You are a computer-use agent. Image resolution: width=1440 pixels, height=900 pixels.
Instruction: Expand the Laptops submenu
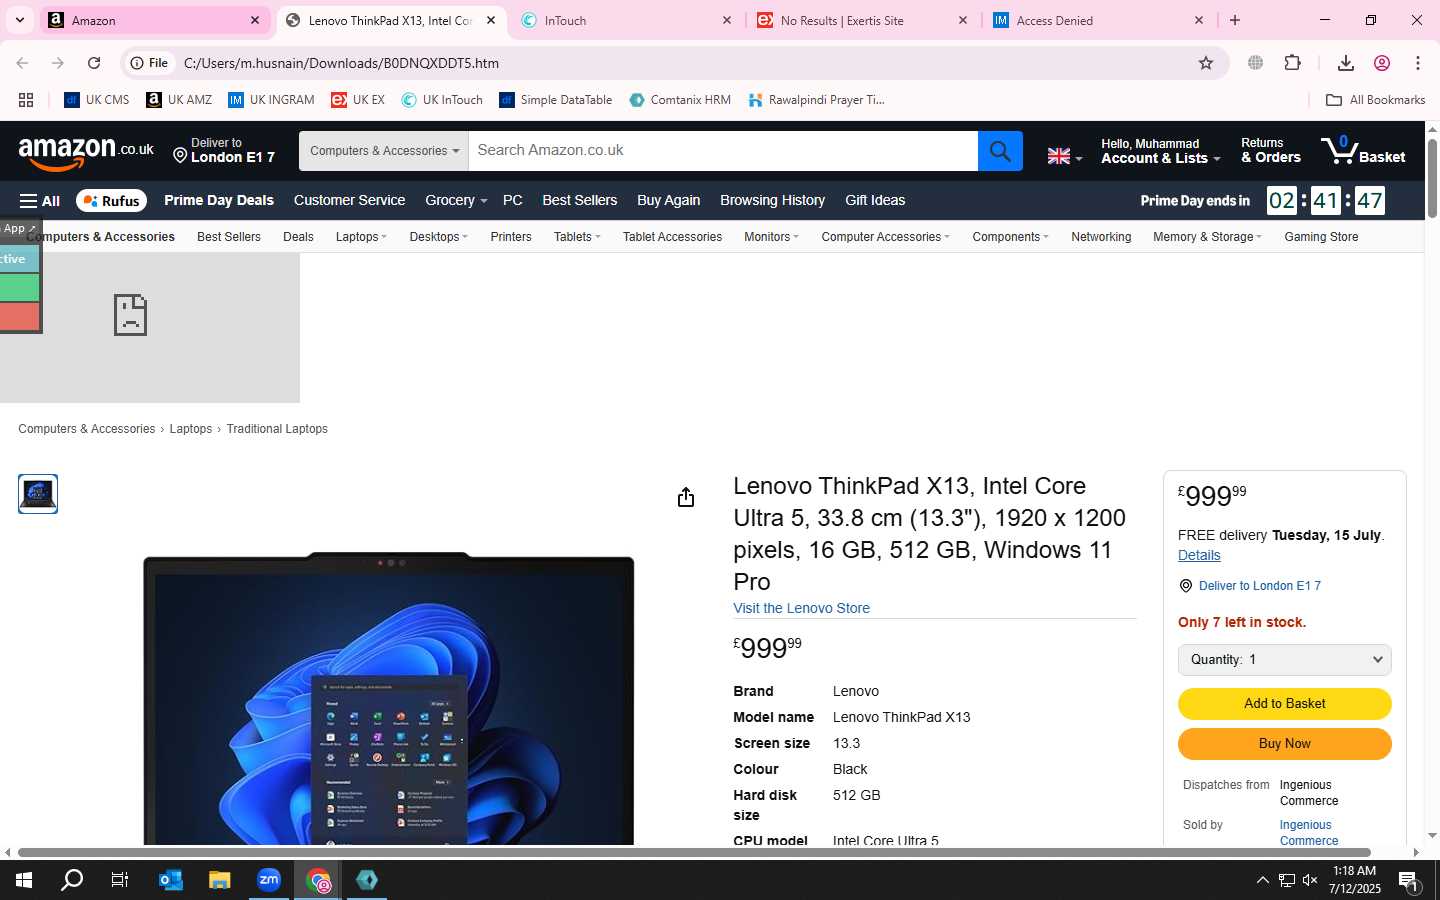[361, 237]
